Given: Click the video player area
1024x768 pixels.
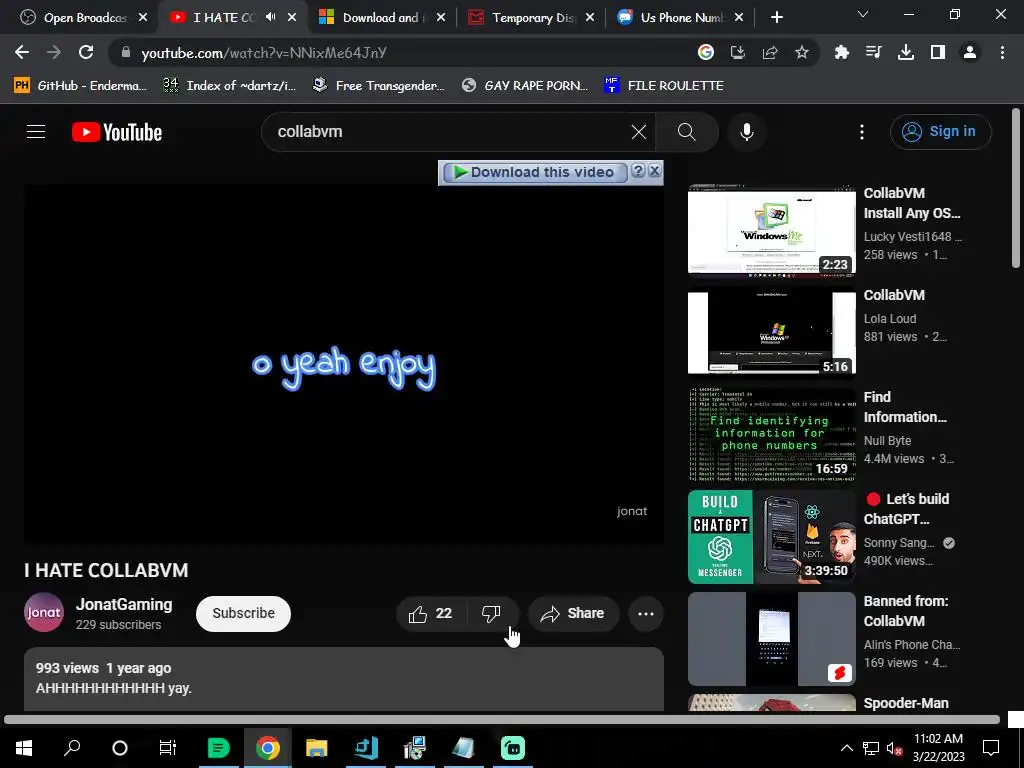Looking at the screenshot, I should [x=344, y=364].
